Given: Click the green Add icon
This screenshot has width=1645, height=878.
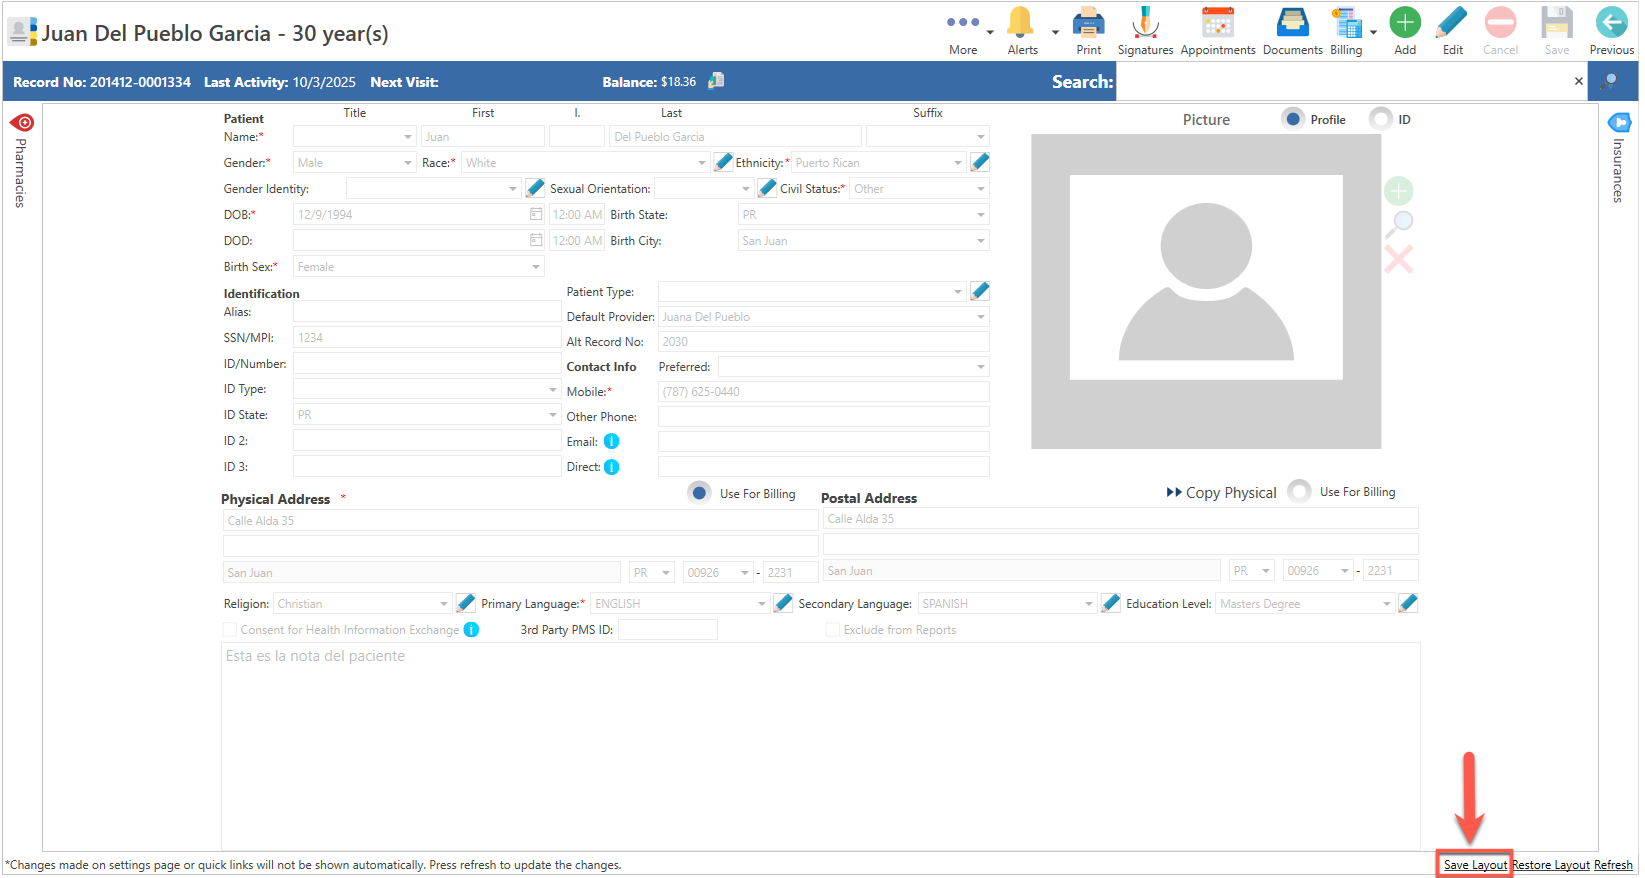Looking at the screenshot, I should pyautogui.click(x=1405, y=22).
